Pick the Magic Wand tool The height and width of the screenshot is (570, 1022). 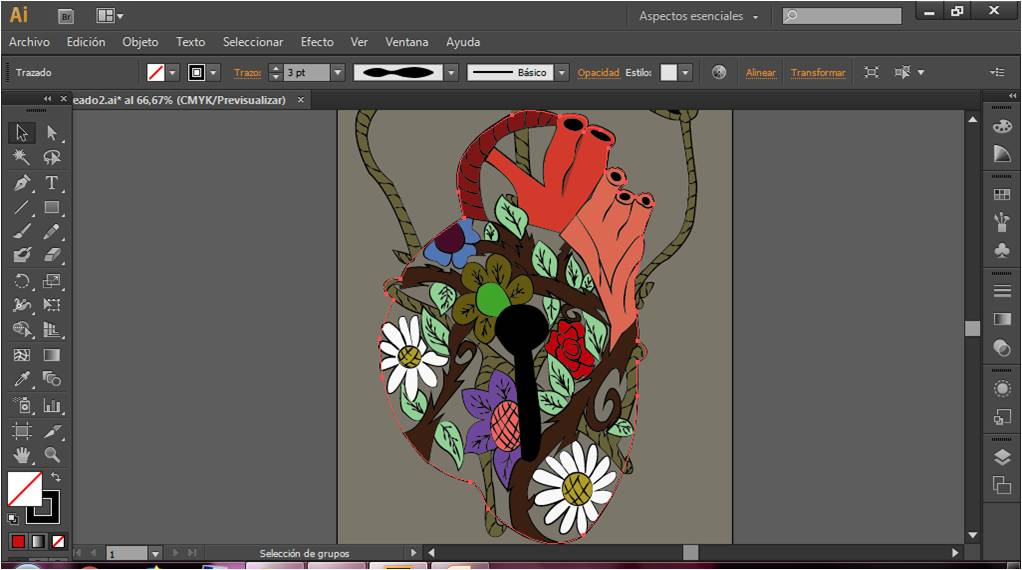click(x=22, y=158)
